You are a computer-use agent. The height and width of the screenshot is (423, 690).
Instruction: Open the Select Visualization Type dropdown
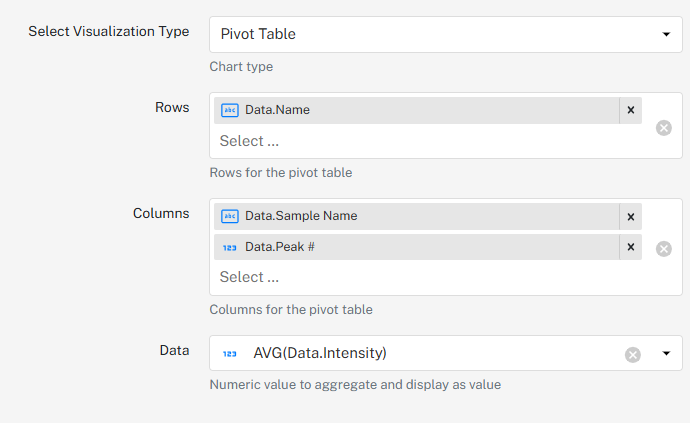tap(445, 34)
